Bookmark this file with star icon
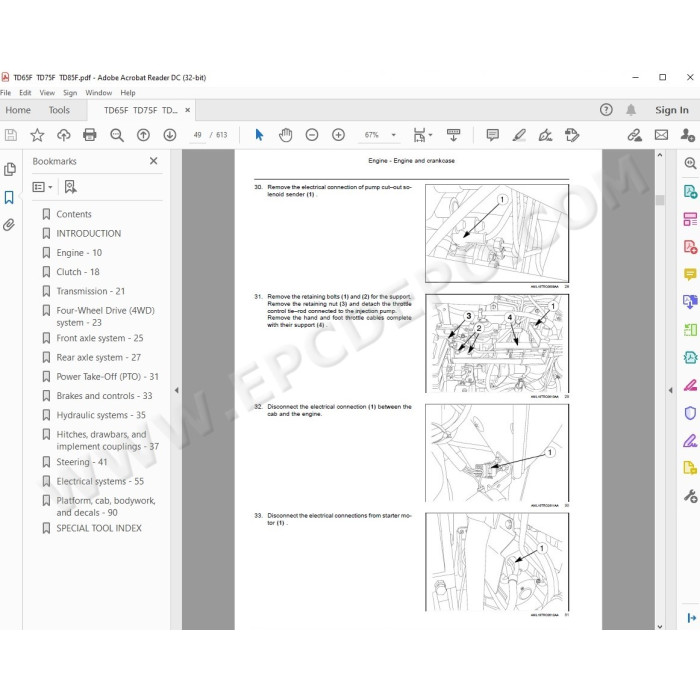This screenshot has width=700, height=700. pyautogui.click(x=37, y=135)
